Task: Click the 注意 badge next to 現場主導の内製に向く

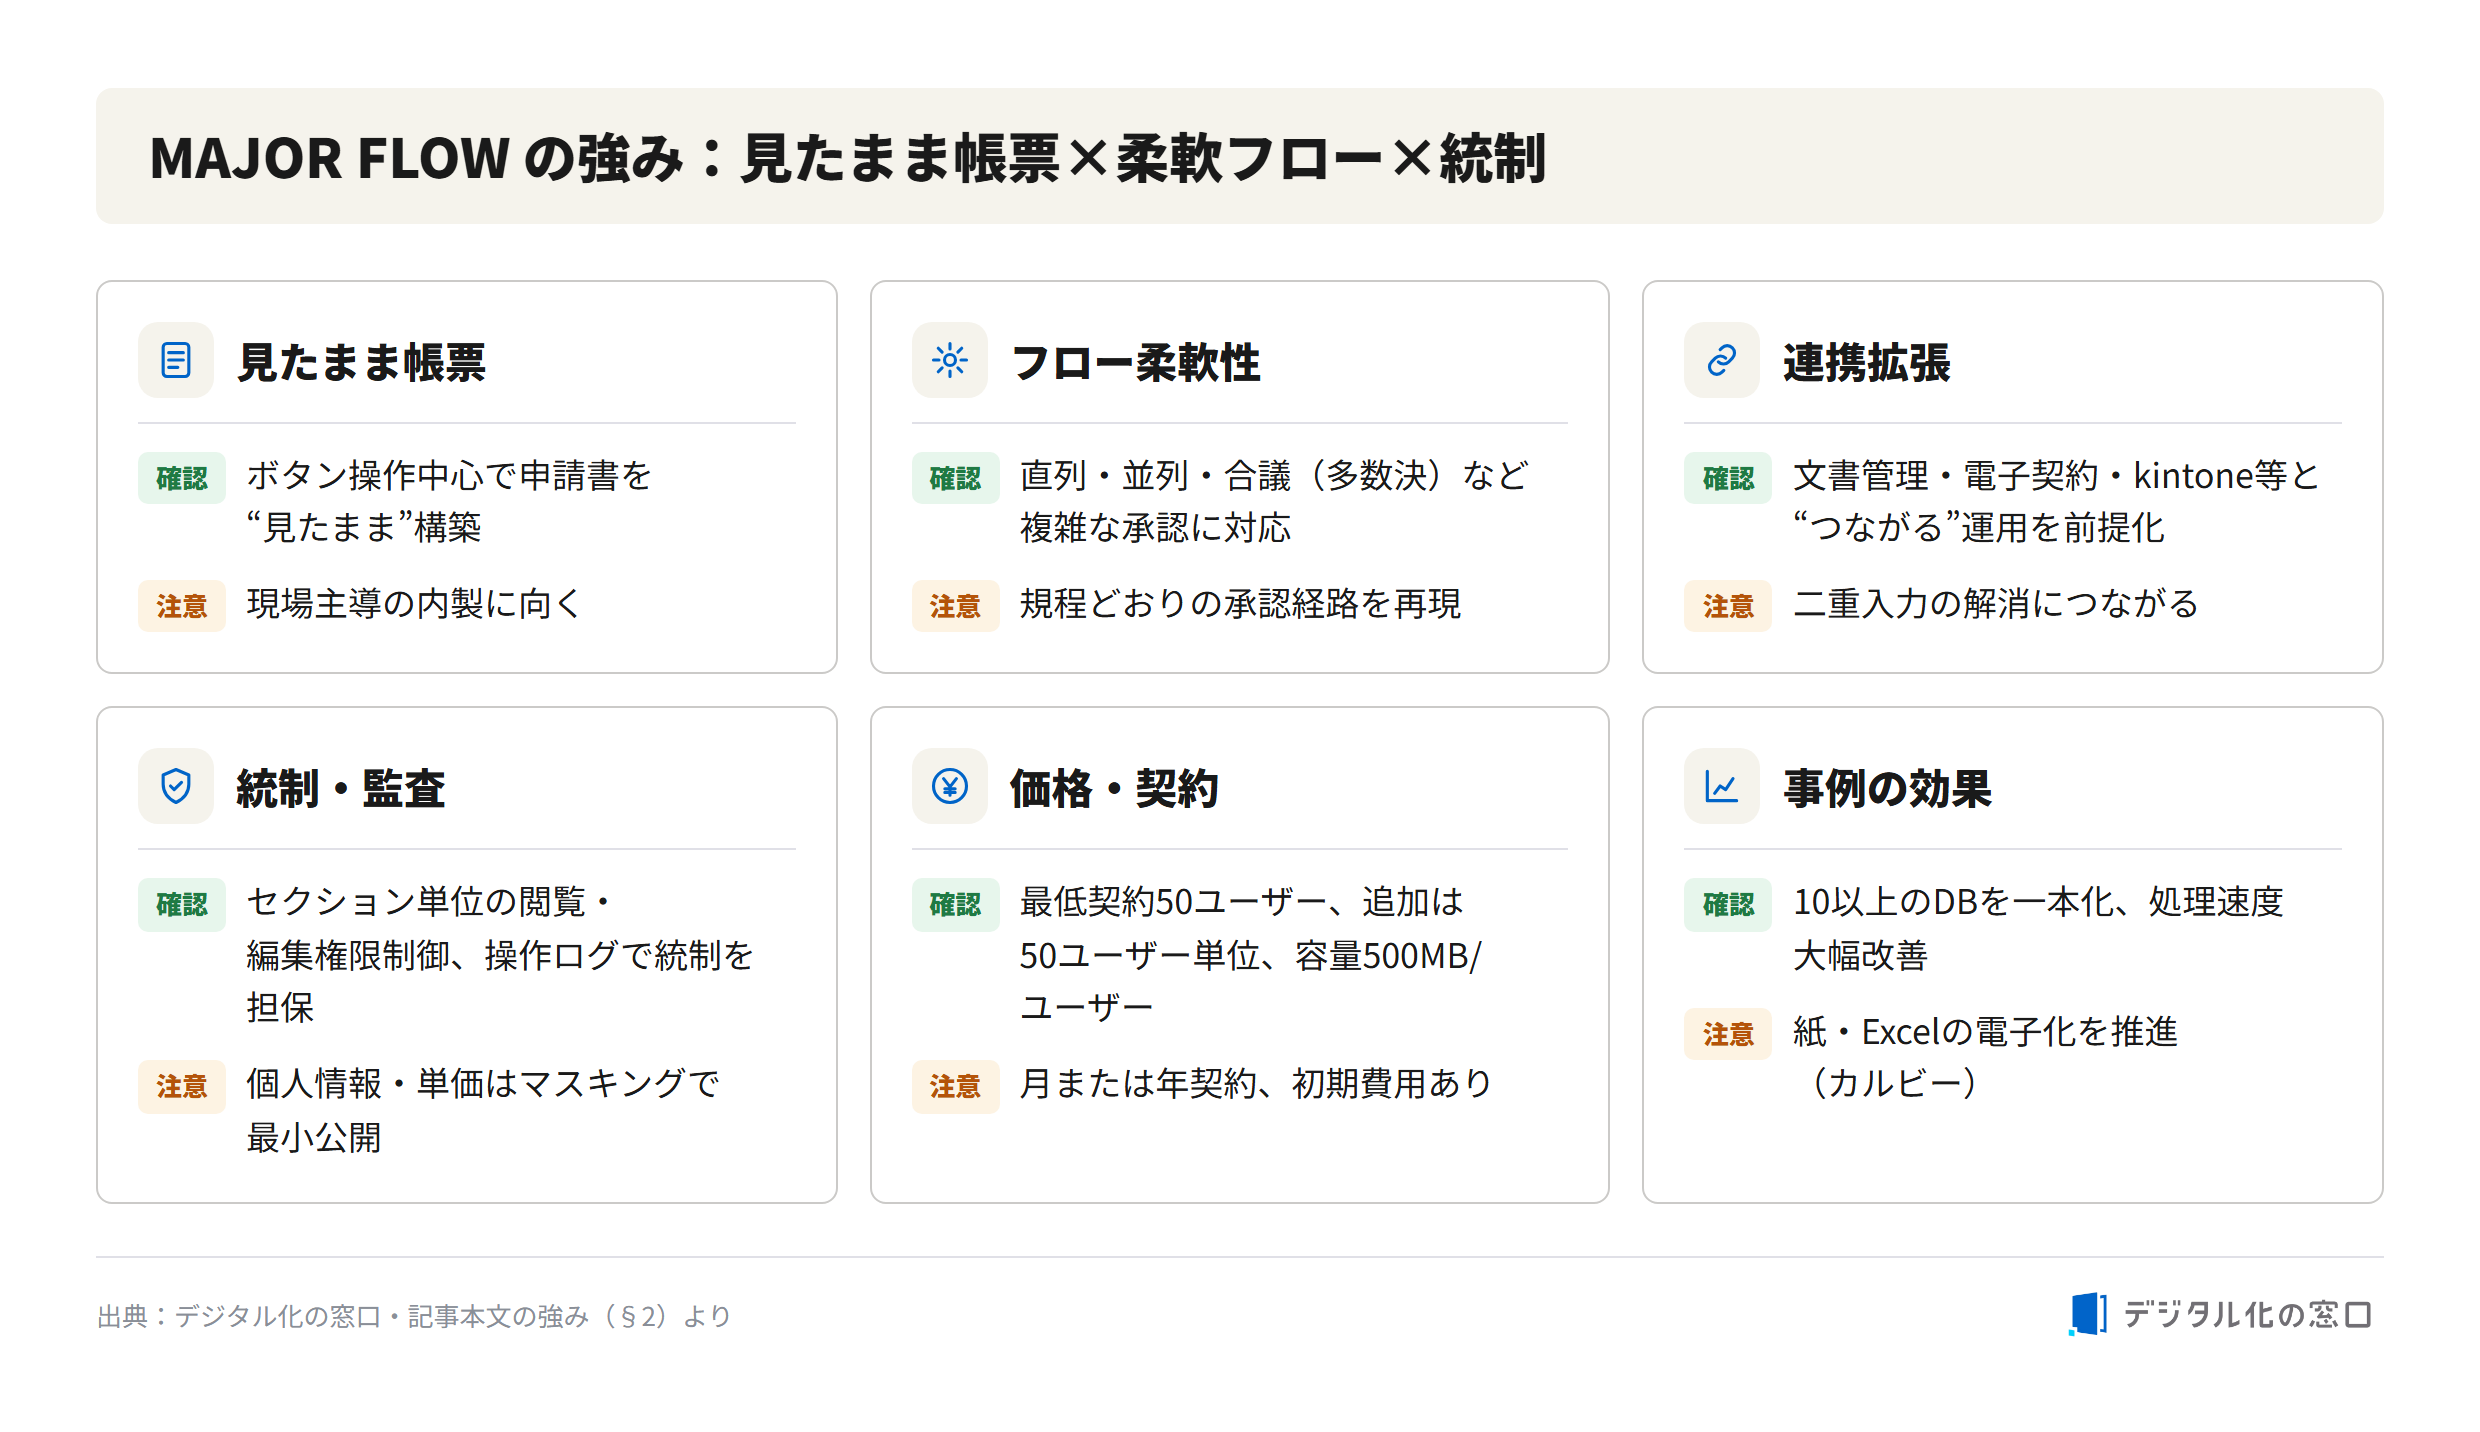Action: (x=182, y=606)
